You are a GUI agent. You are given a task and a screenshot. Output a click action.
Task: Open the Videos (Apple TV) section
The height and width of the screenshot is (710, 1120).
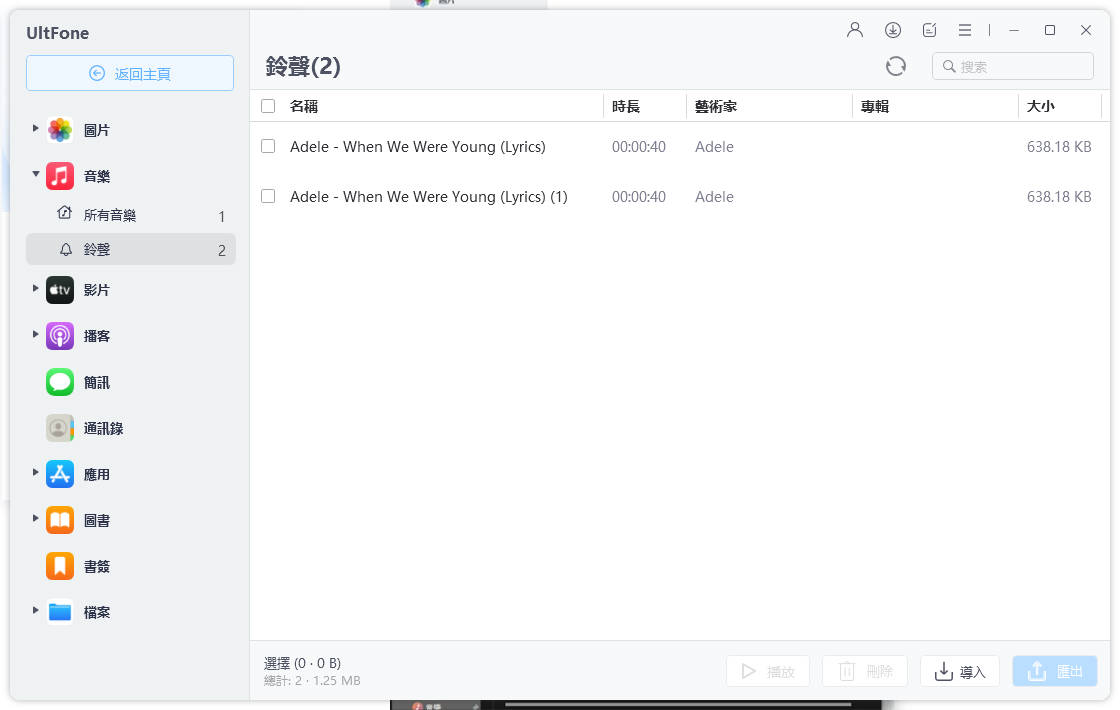point(97,289)
